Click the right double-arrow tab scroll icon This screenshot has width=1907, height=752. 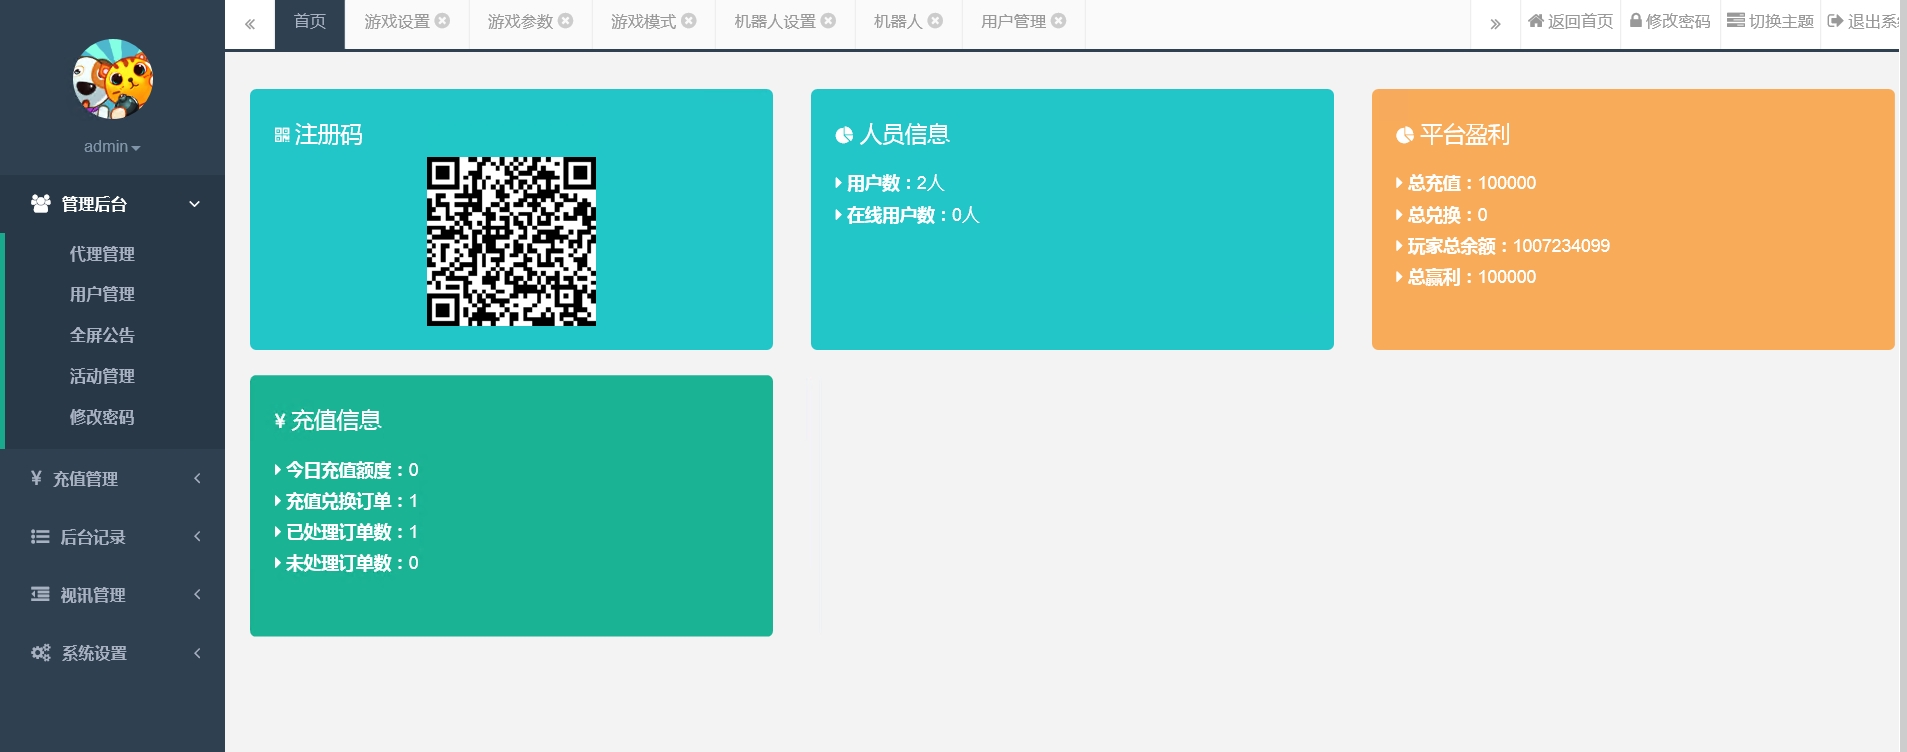pyautogui.click(x=1495, y=24)
